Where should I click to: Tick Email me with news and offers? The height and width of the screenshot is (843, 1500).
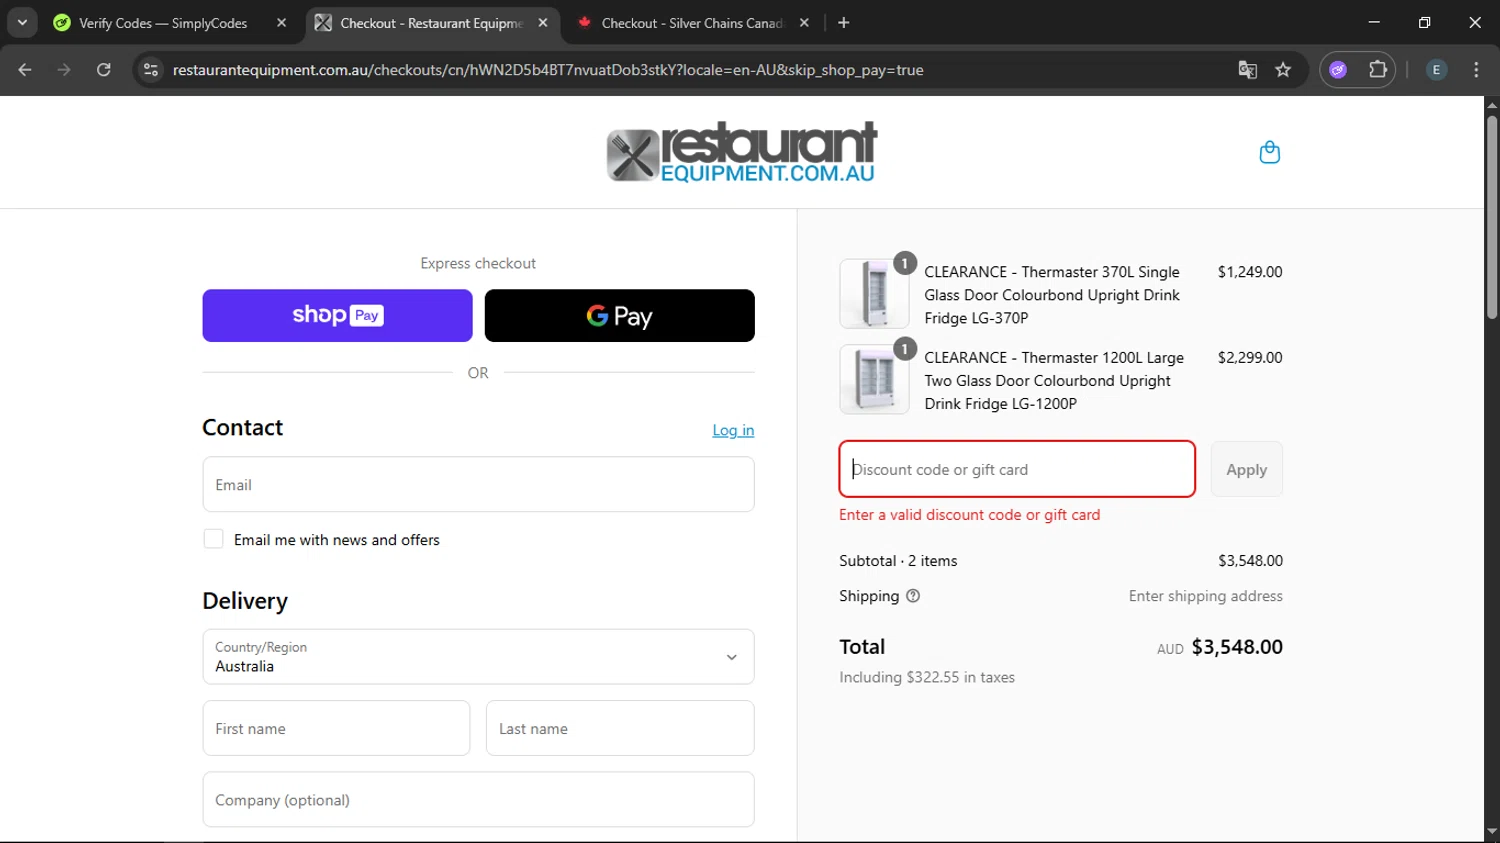tap(213, 539)
